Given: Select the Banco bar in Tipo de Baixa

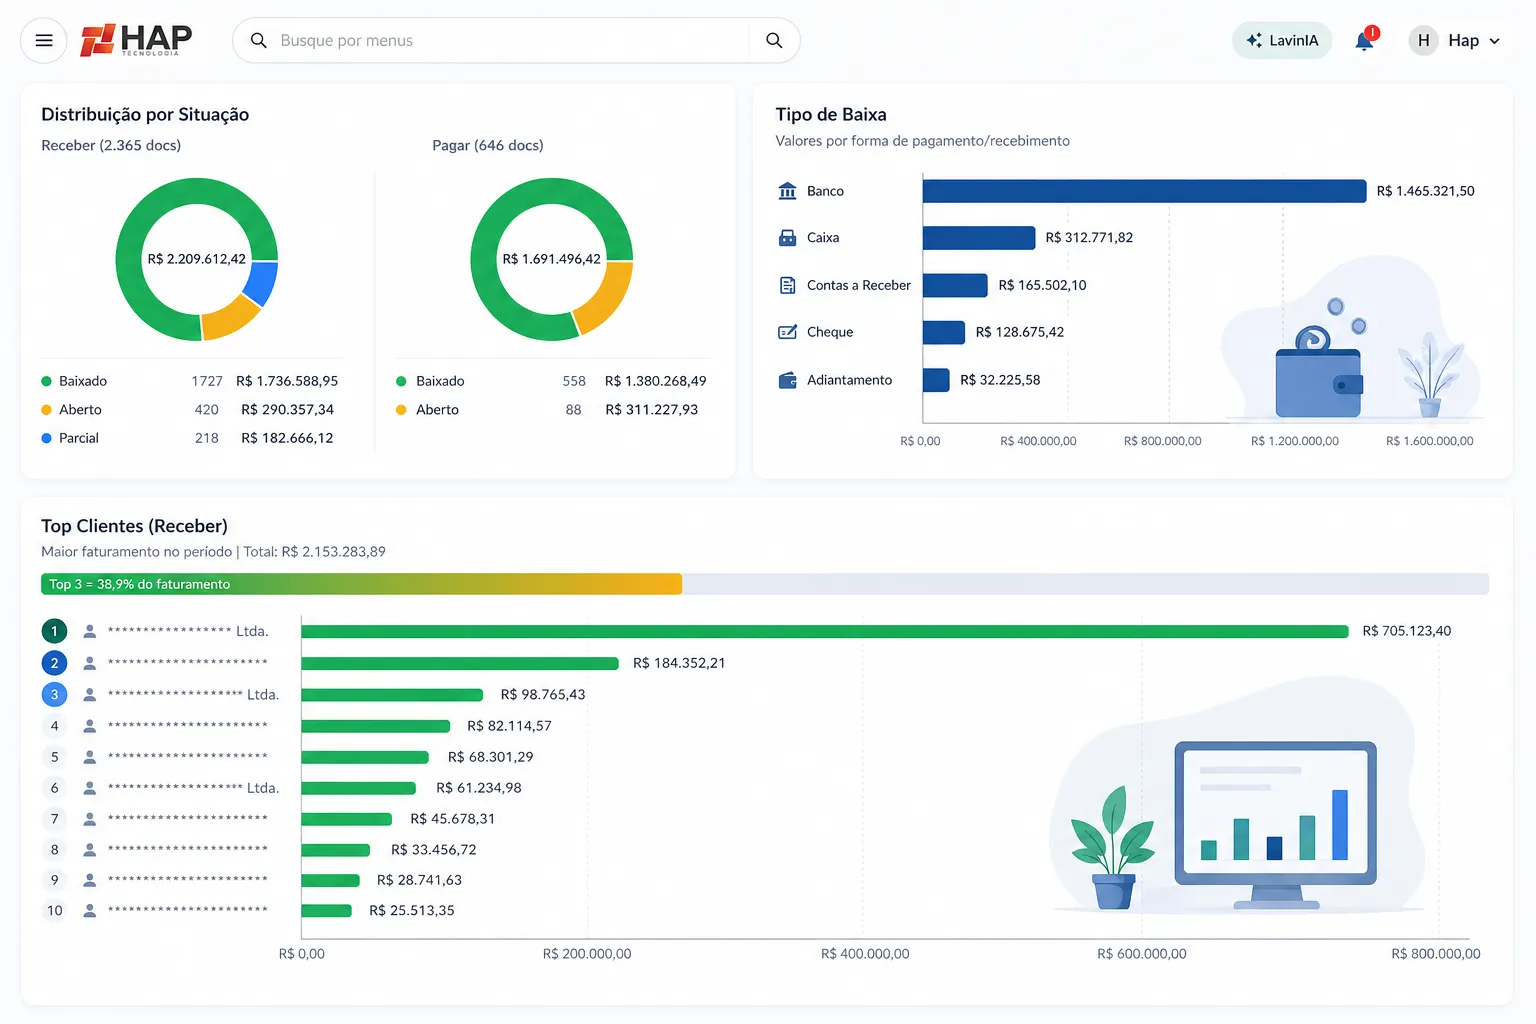Looking at the screenshot, I should click(1143, 191).
